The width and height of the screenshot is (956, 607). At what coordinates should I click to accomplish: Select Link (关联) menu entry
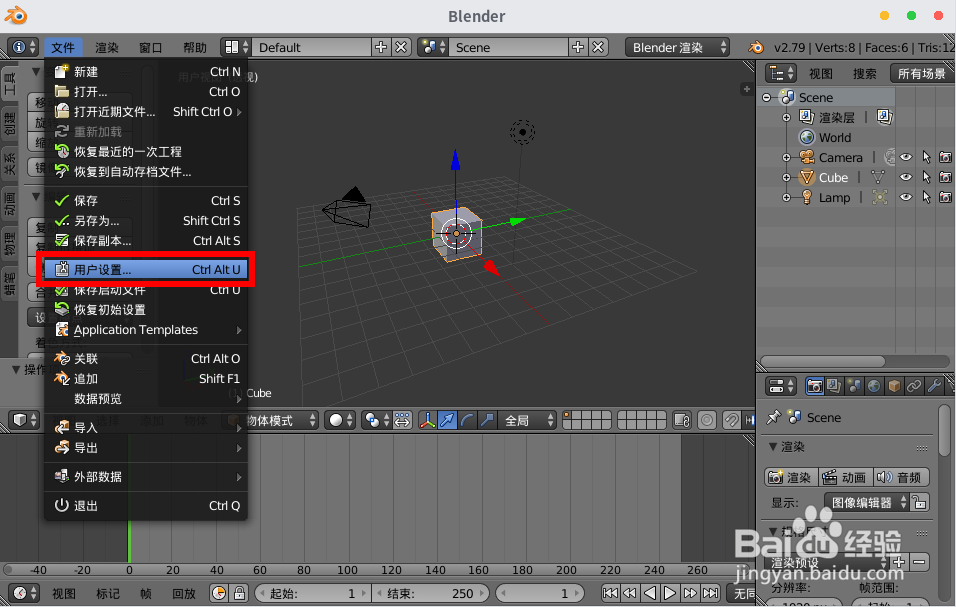(146, 358)
